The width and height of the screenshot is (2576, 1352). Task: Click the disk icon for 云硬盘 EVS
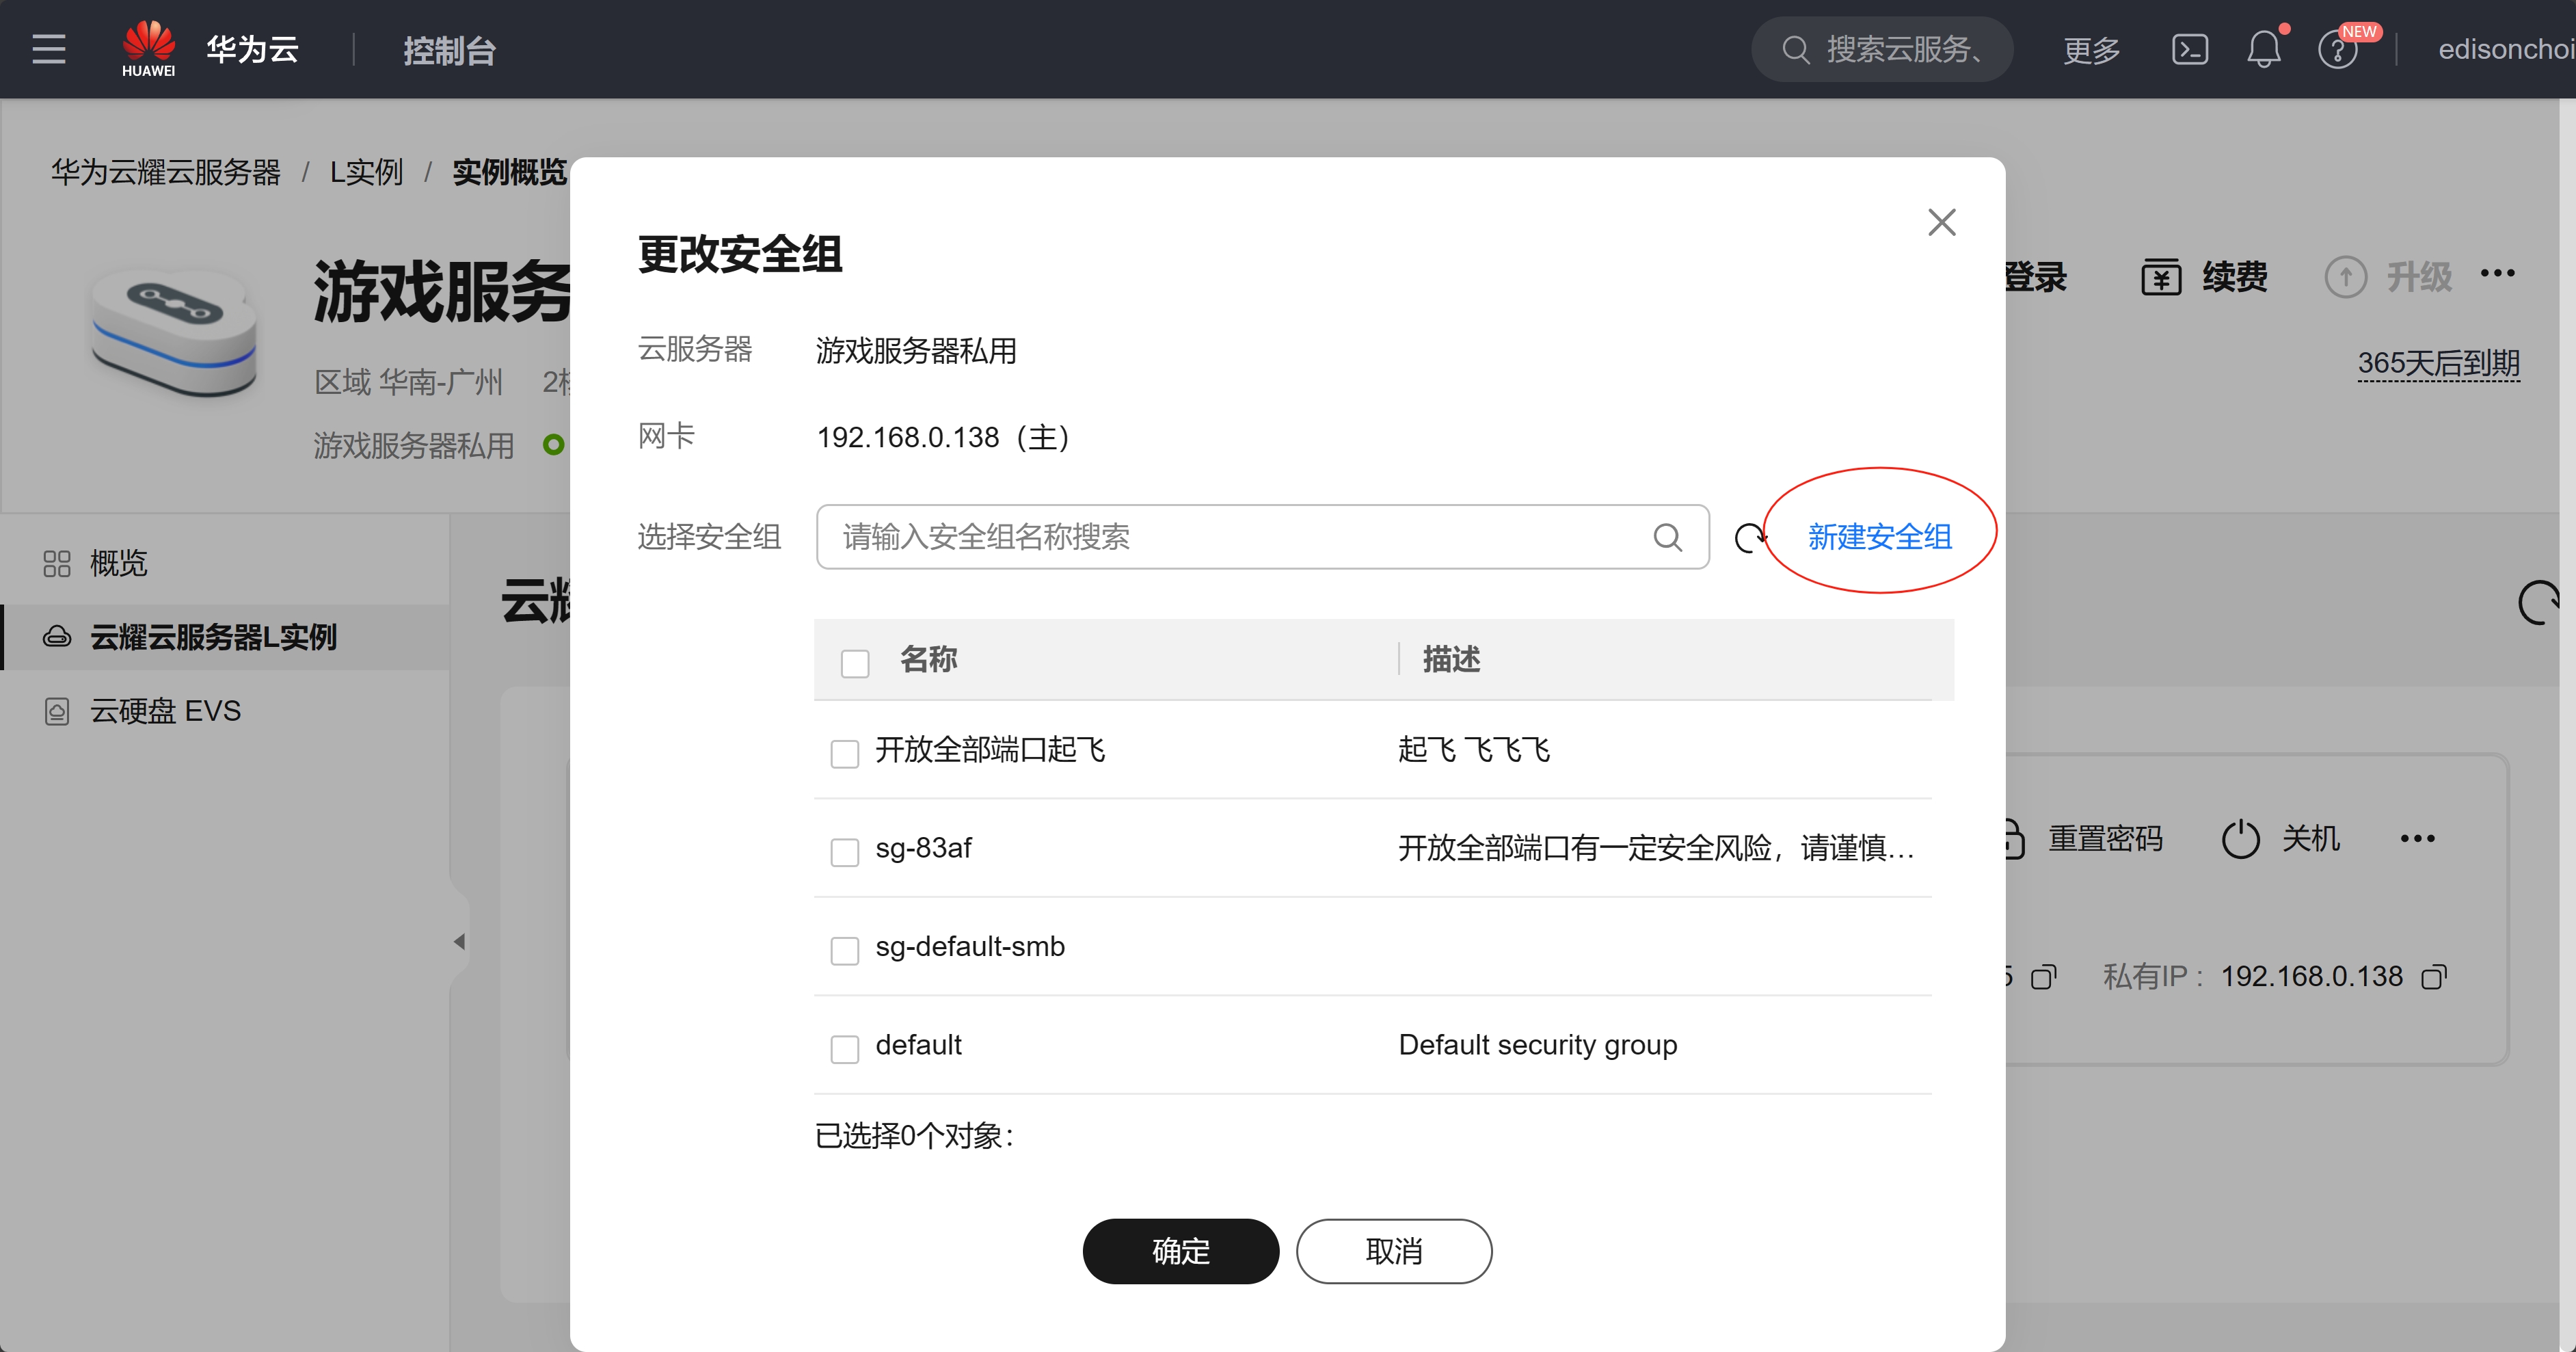[57, 711]
